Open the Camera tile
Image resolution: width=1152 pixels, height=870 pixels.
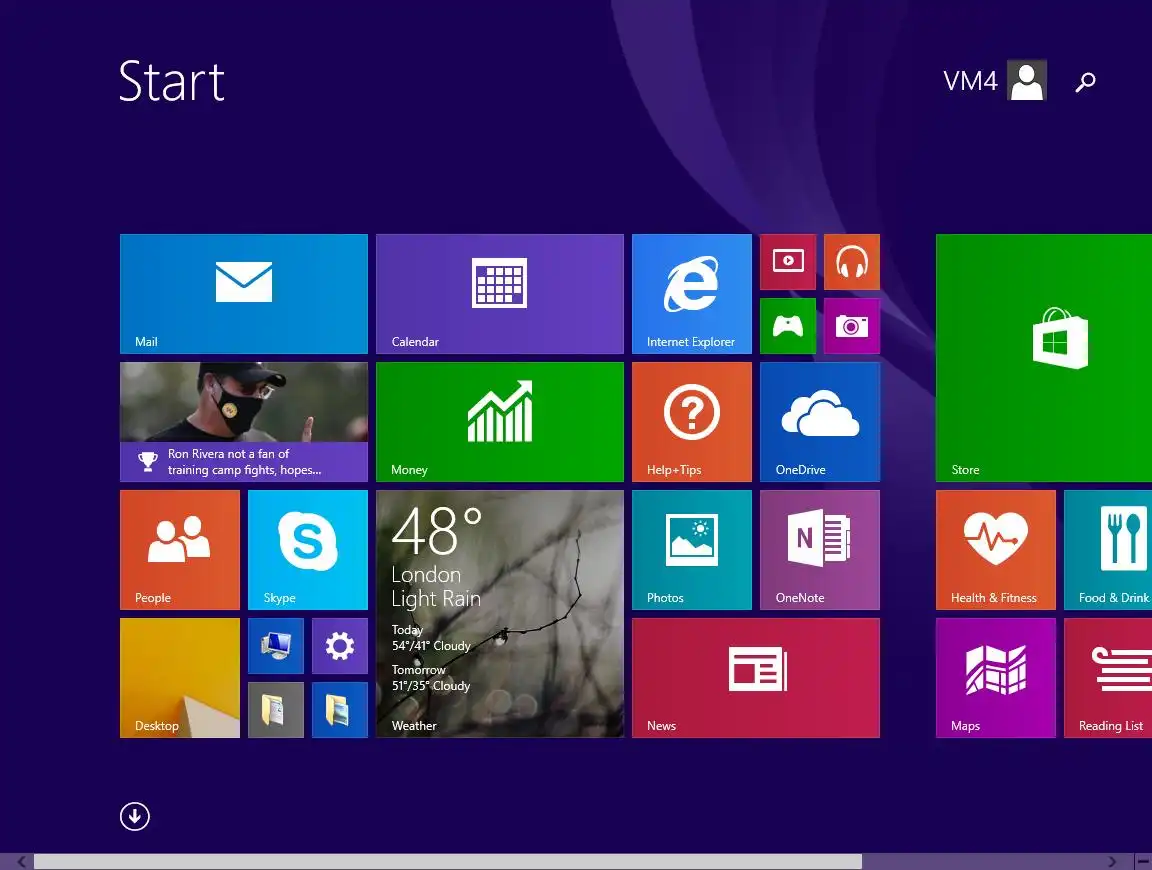(x=852, y=326)
